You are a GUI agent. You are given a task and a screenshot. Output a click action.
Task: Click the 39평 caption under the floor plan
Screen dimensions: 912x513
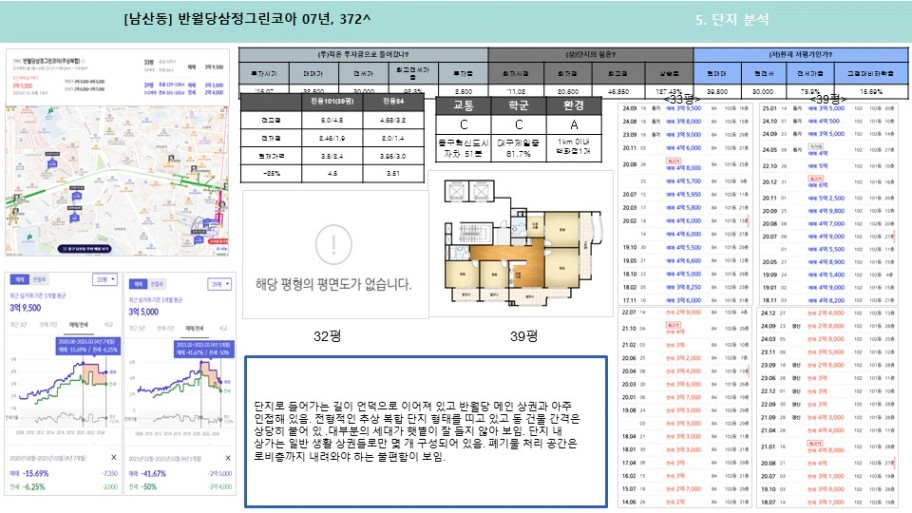point(523,336)
